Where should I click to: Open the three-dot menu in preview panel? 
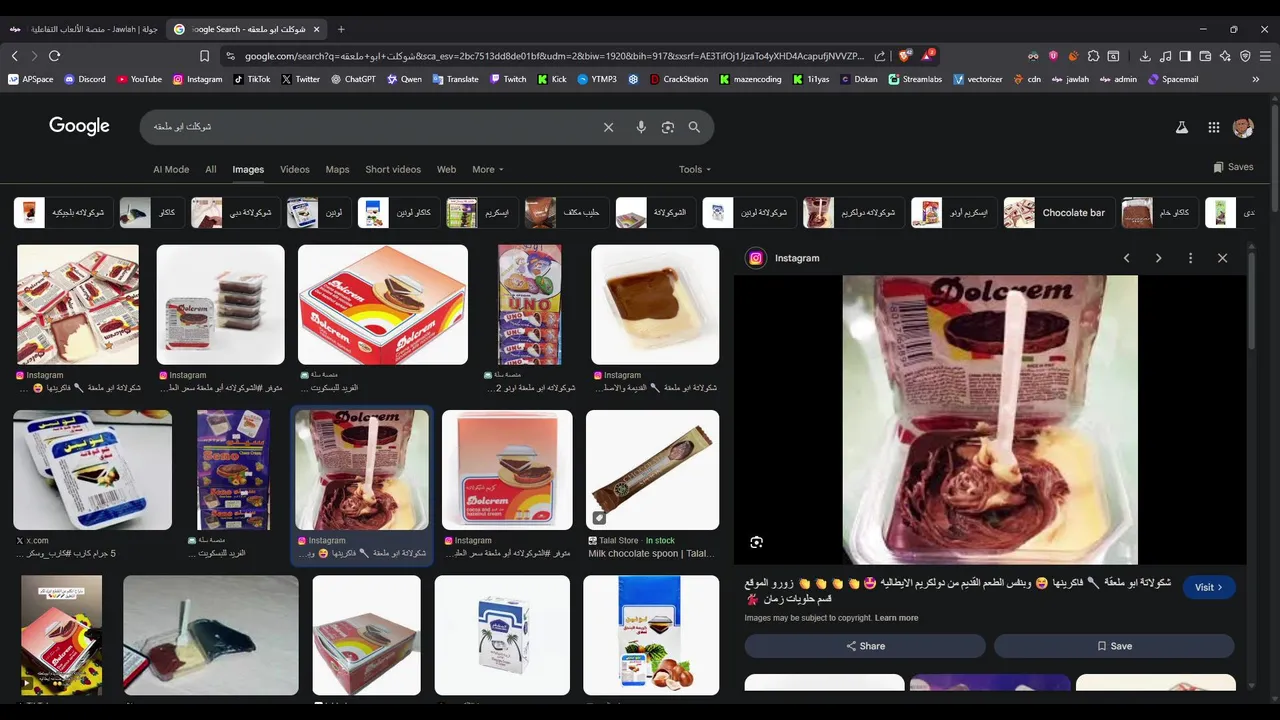click(1190, 258)
